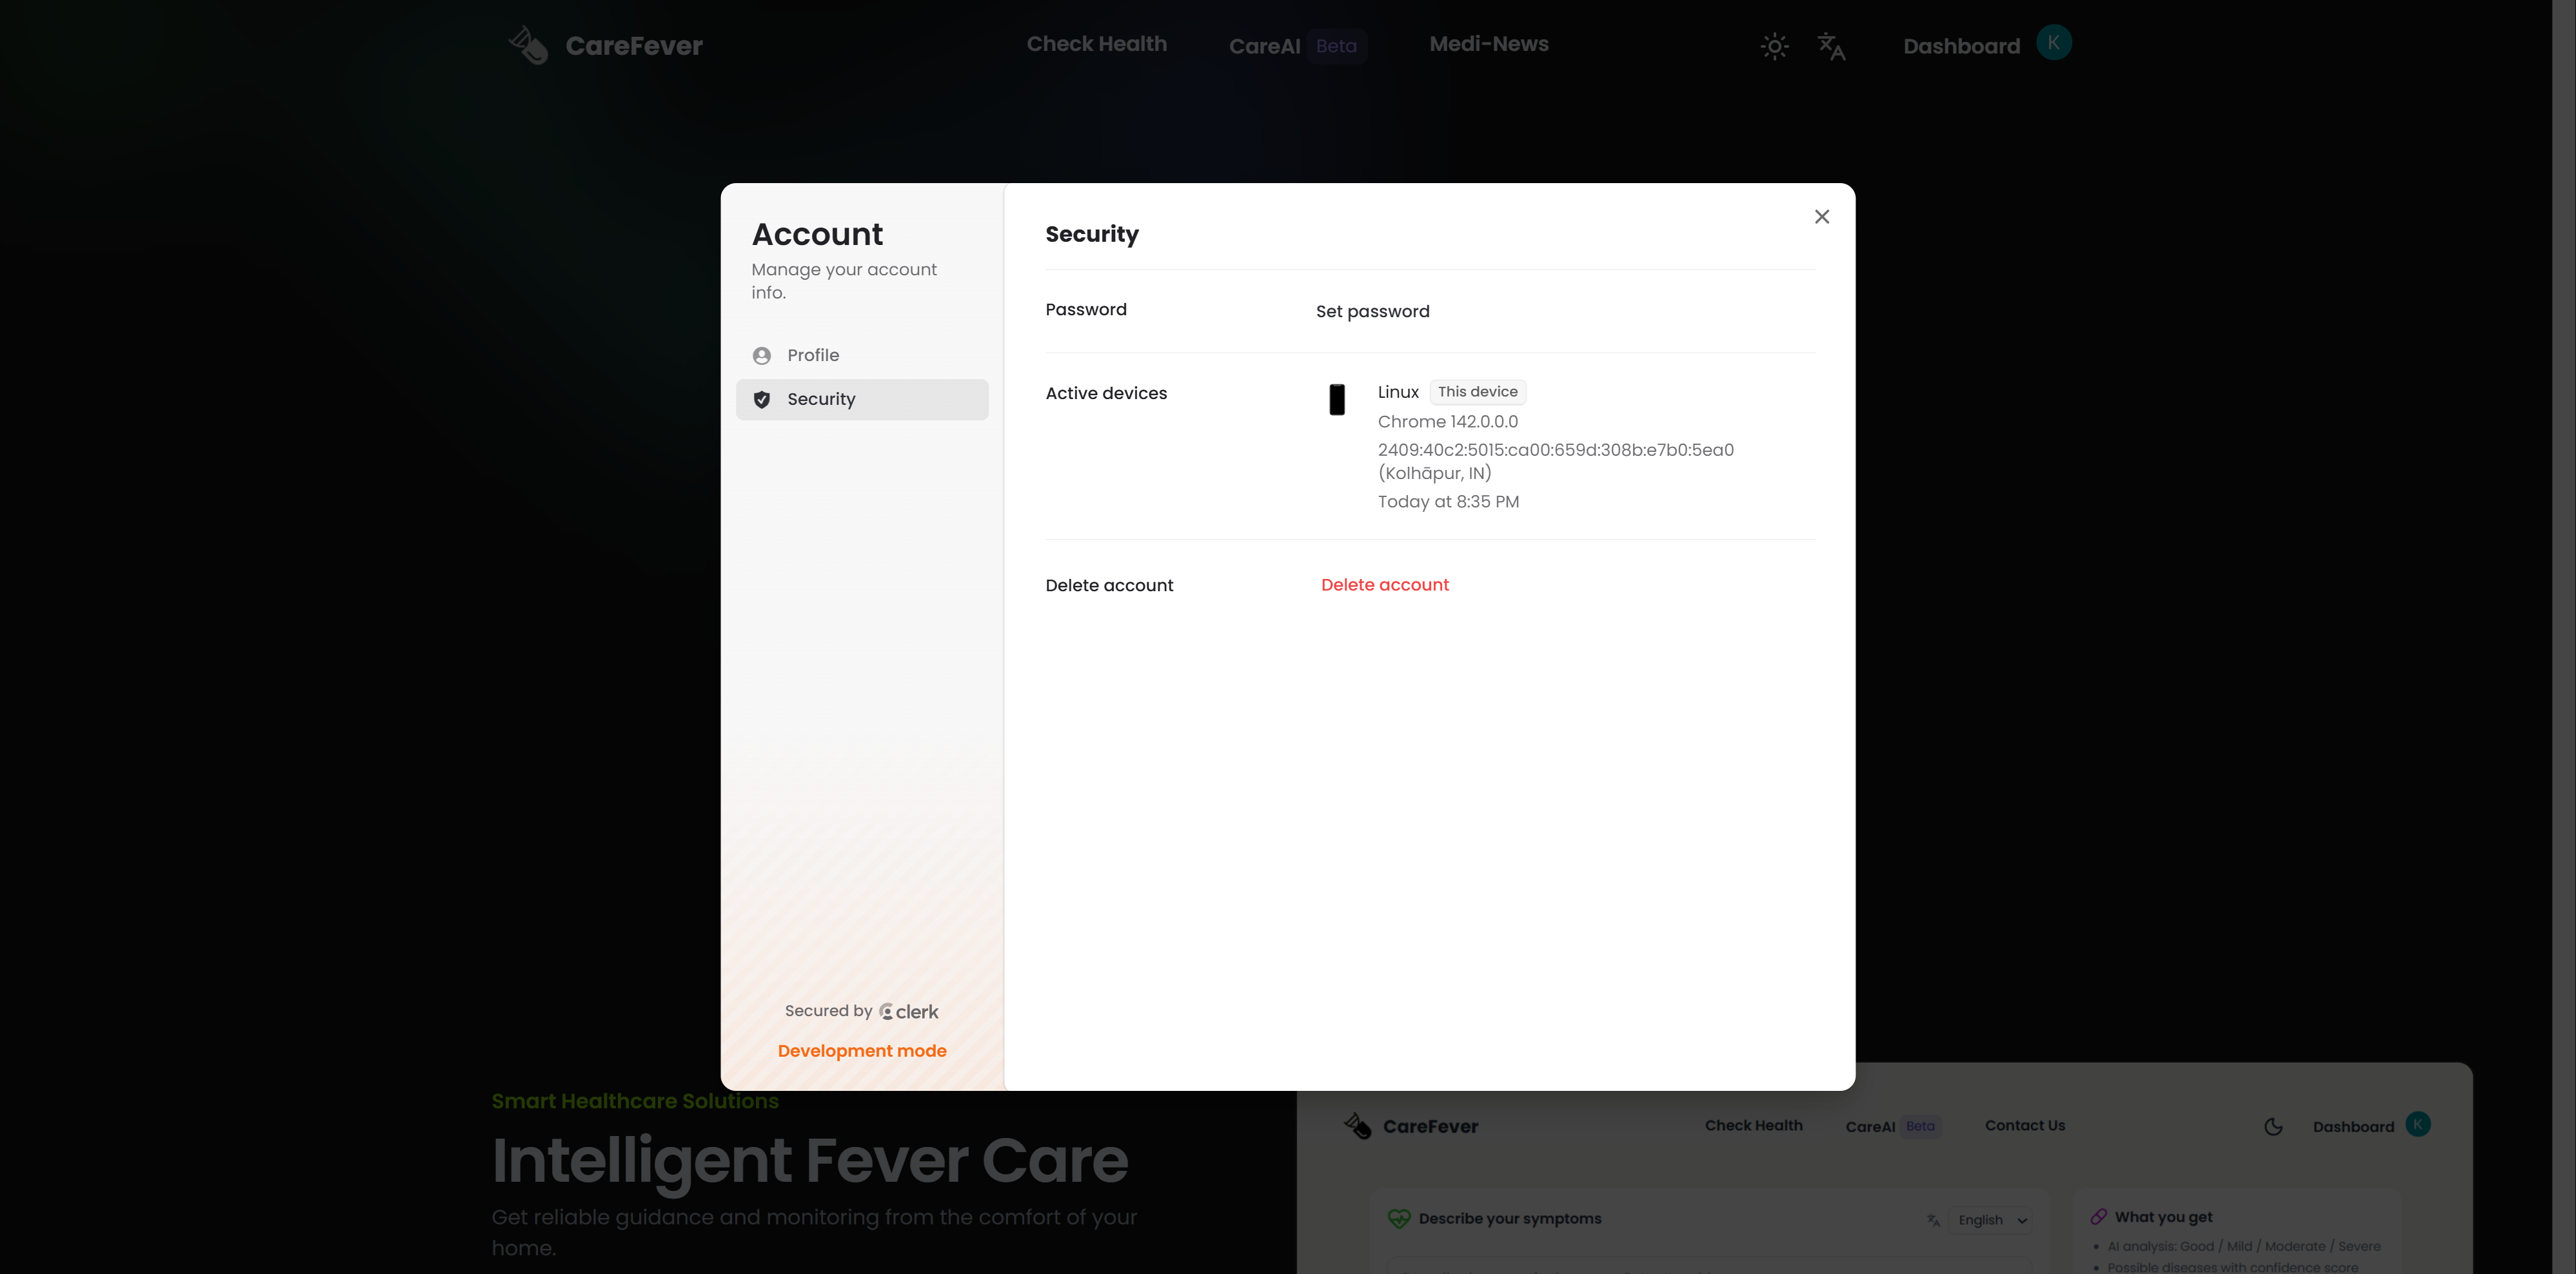This screenshot has width=2576, height=1274.
Task: Toggle light theme with sun icon
Action: (1774, 46)
